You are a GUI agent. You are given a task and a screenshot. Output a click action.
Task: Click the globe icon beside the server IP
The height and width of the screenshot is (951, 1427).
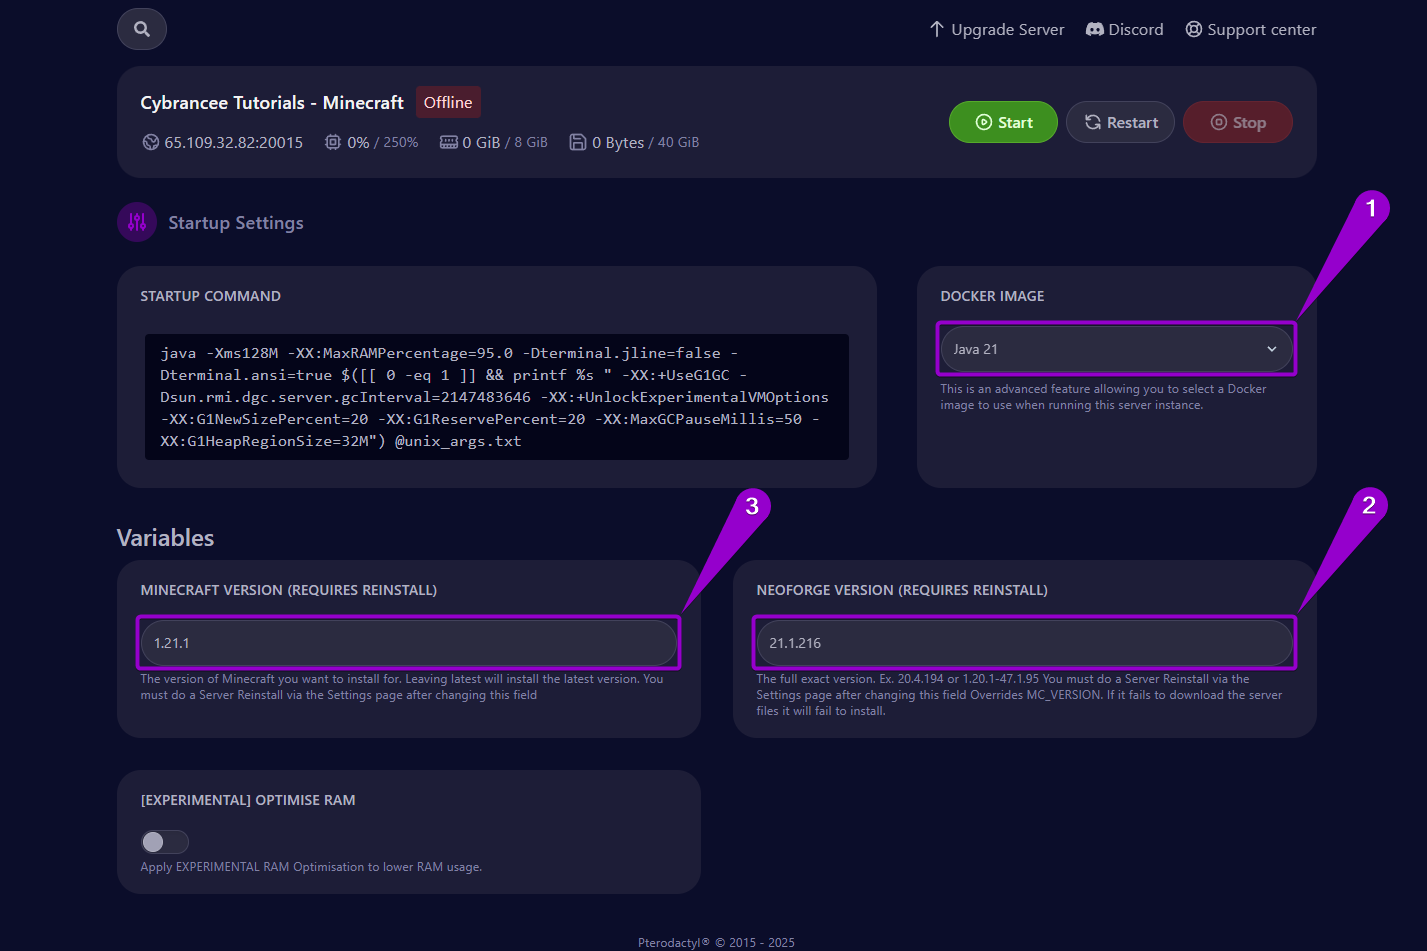[149, 142]
